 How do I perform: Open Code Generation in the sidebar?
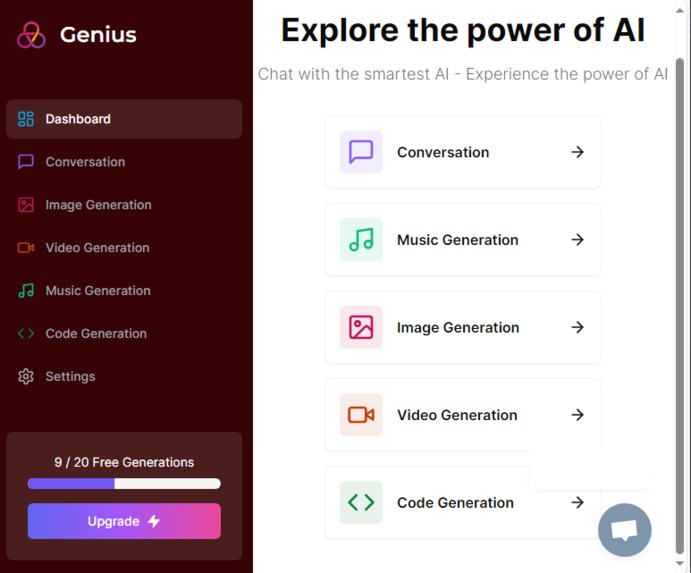pyautogui.click(x=124, y=334)
